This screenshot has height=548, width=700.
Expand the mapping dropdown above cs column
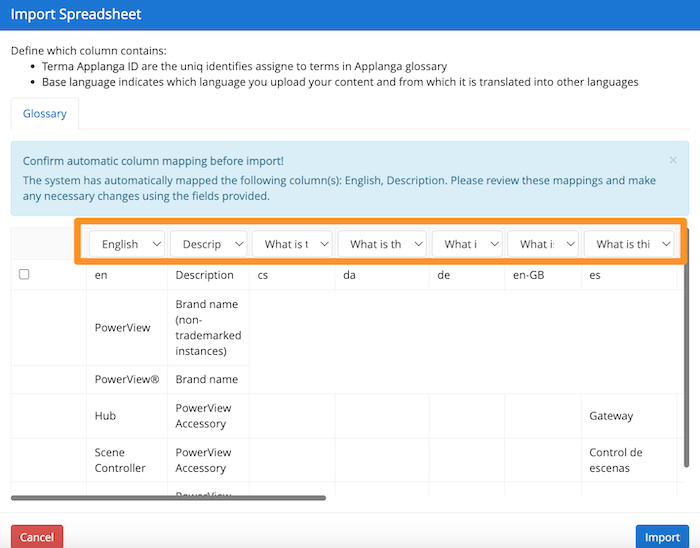click(292, 244)
